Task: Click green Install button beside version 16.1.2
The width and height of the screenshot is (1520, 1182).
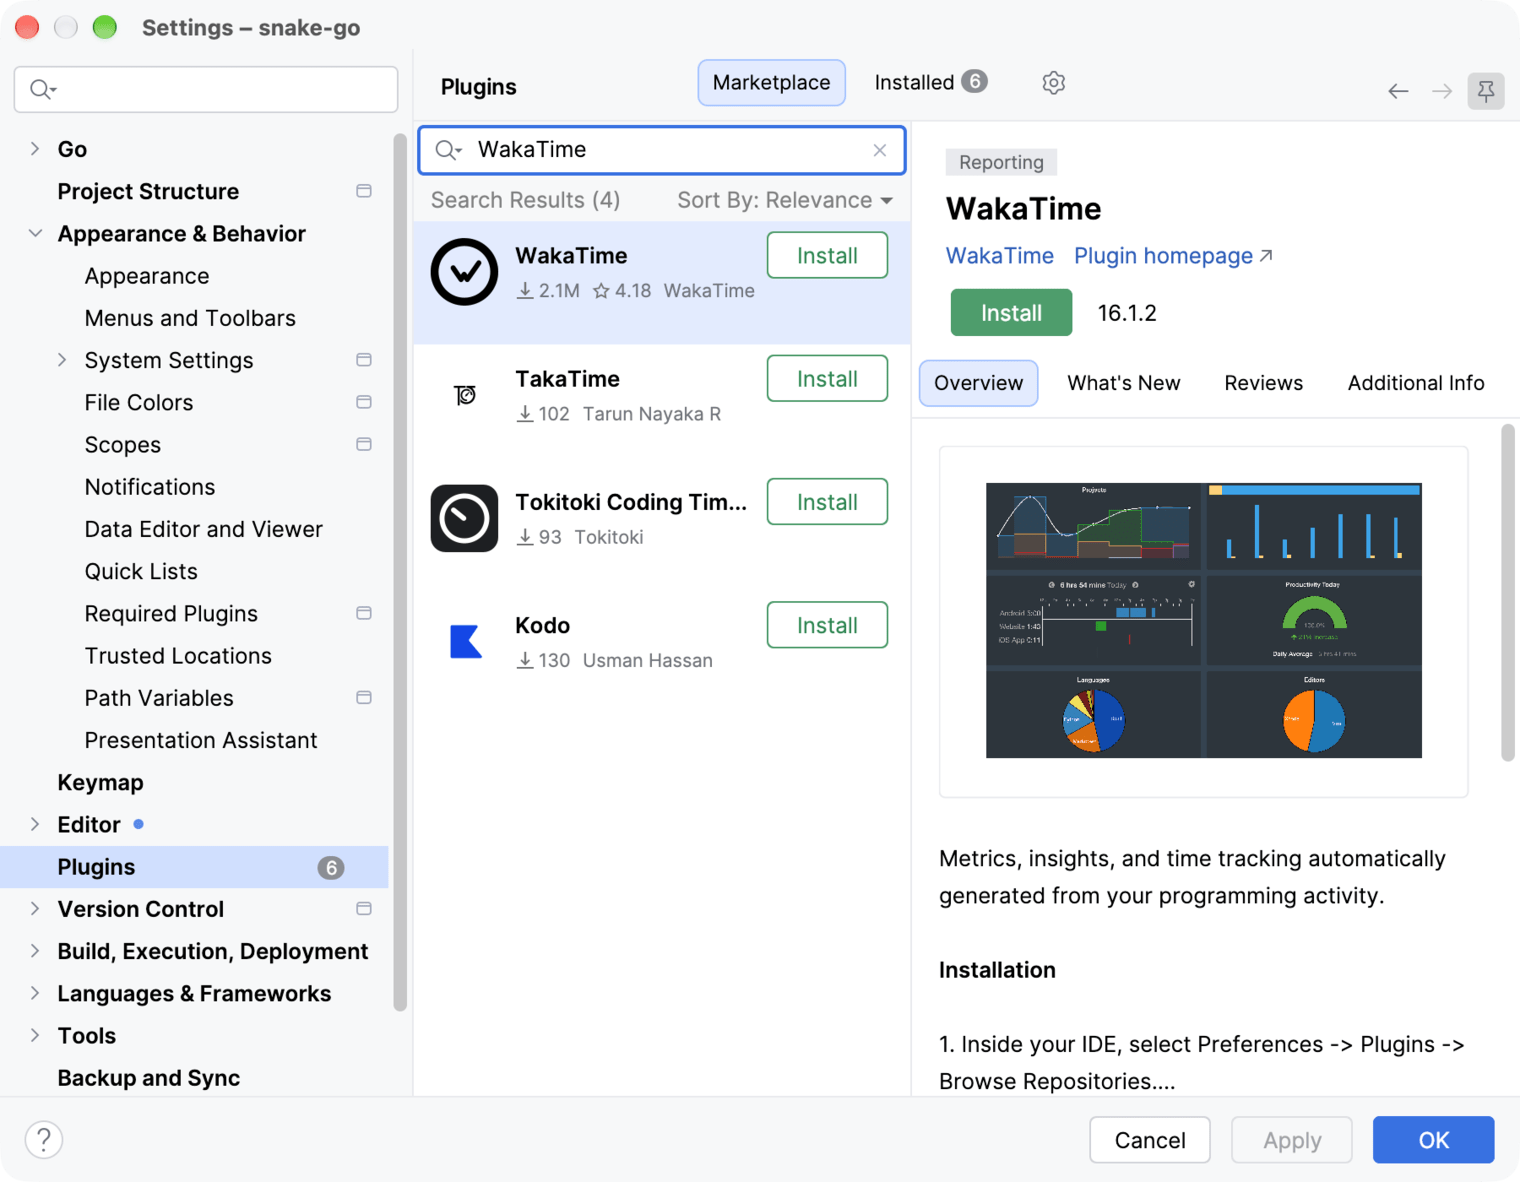Action: coord(1011,313)
